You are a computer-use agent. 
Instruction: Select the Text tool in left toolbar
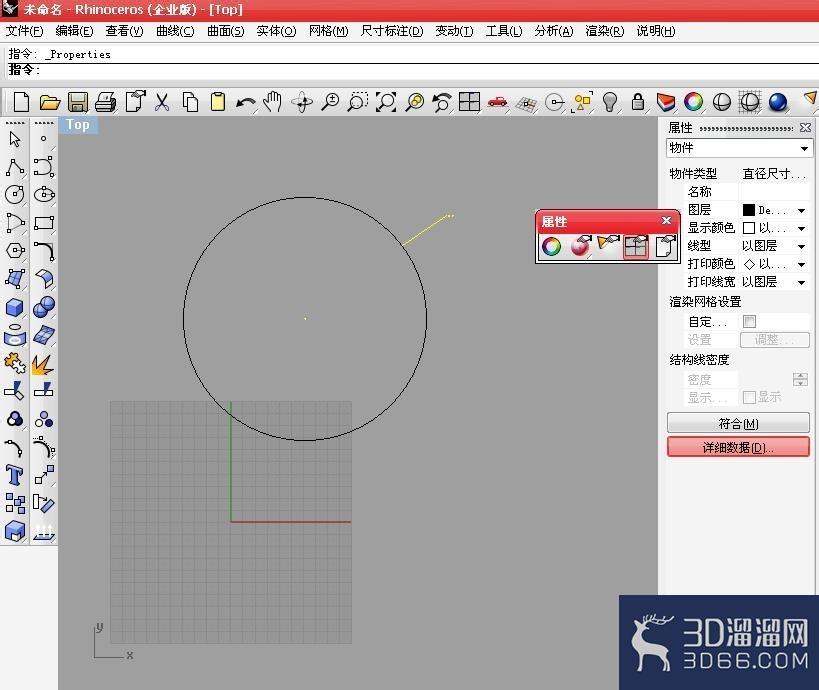click(x=15, y=475)
